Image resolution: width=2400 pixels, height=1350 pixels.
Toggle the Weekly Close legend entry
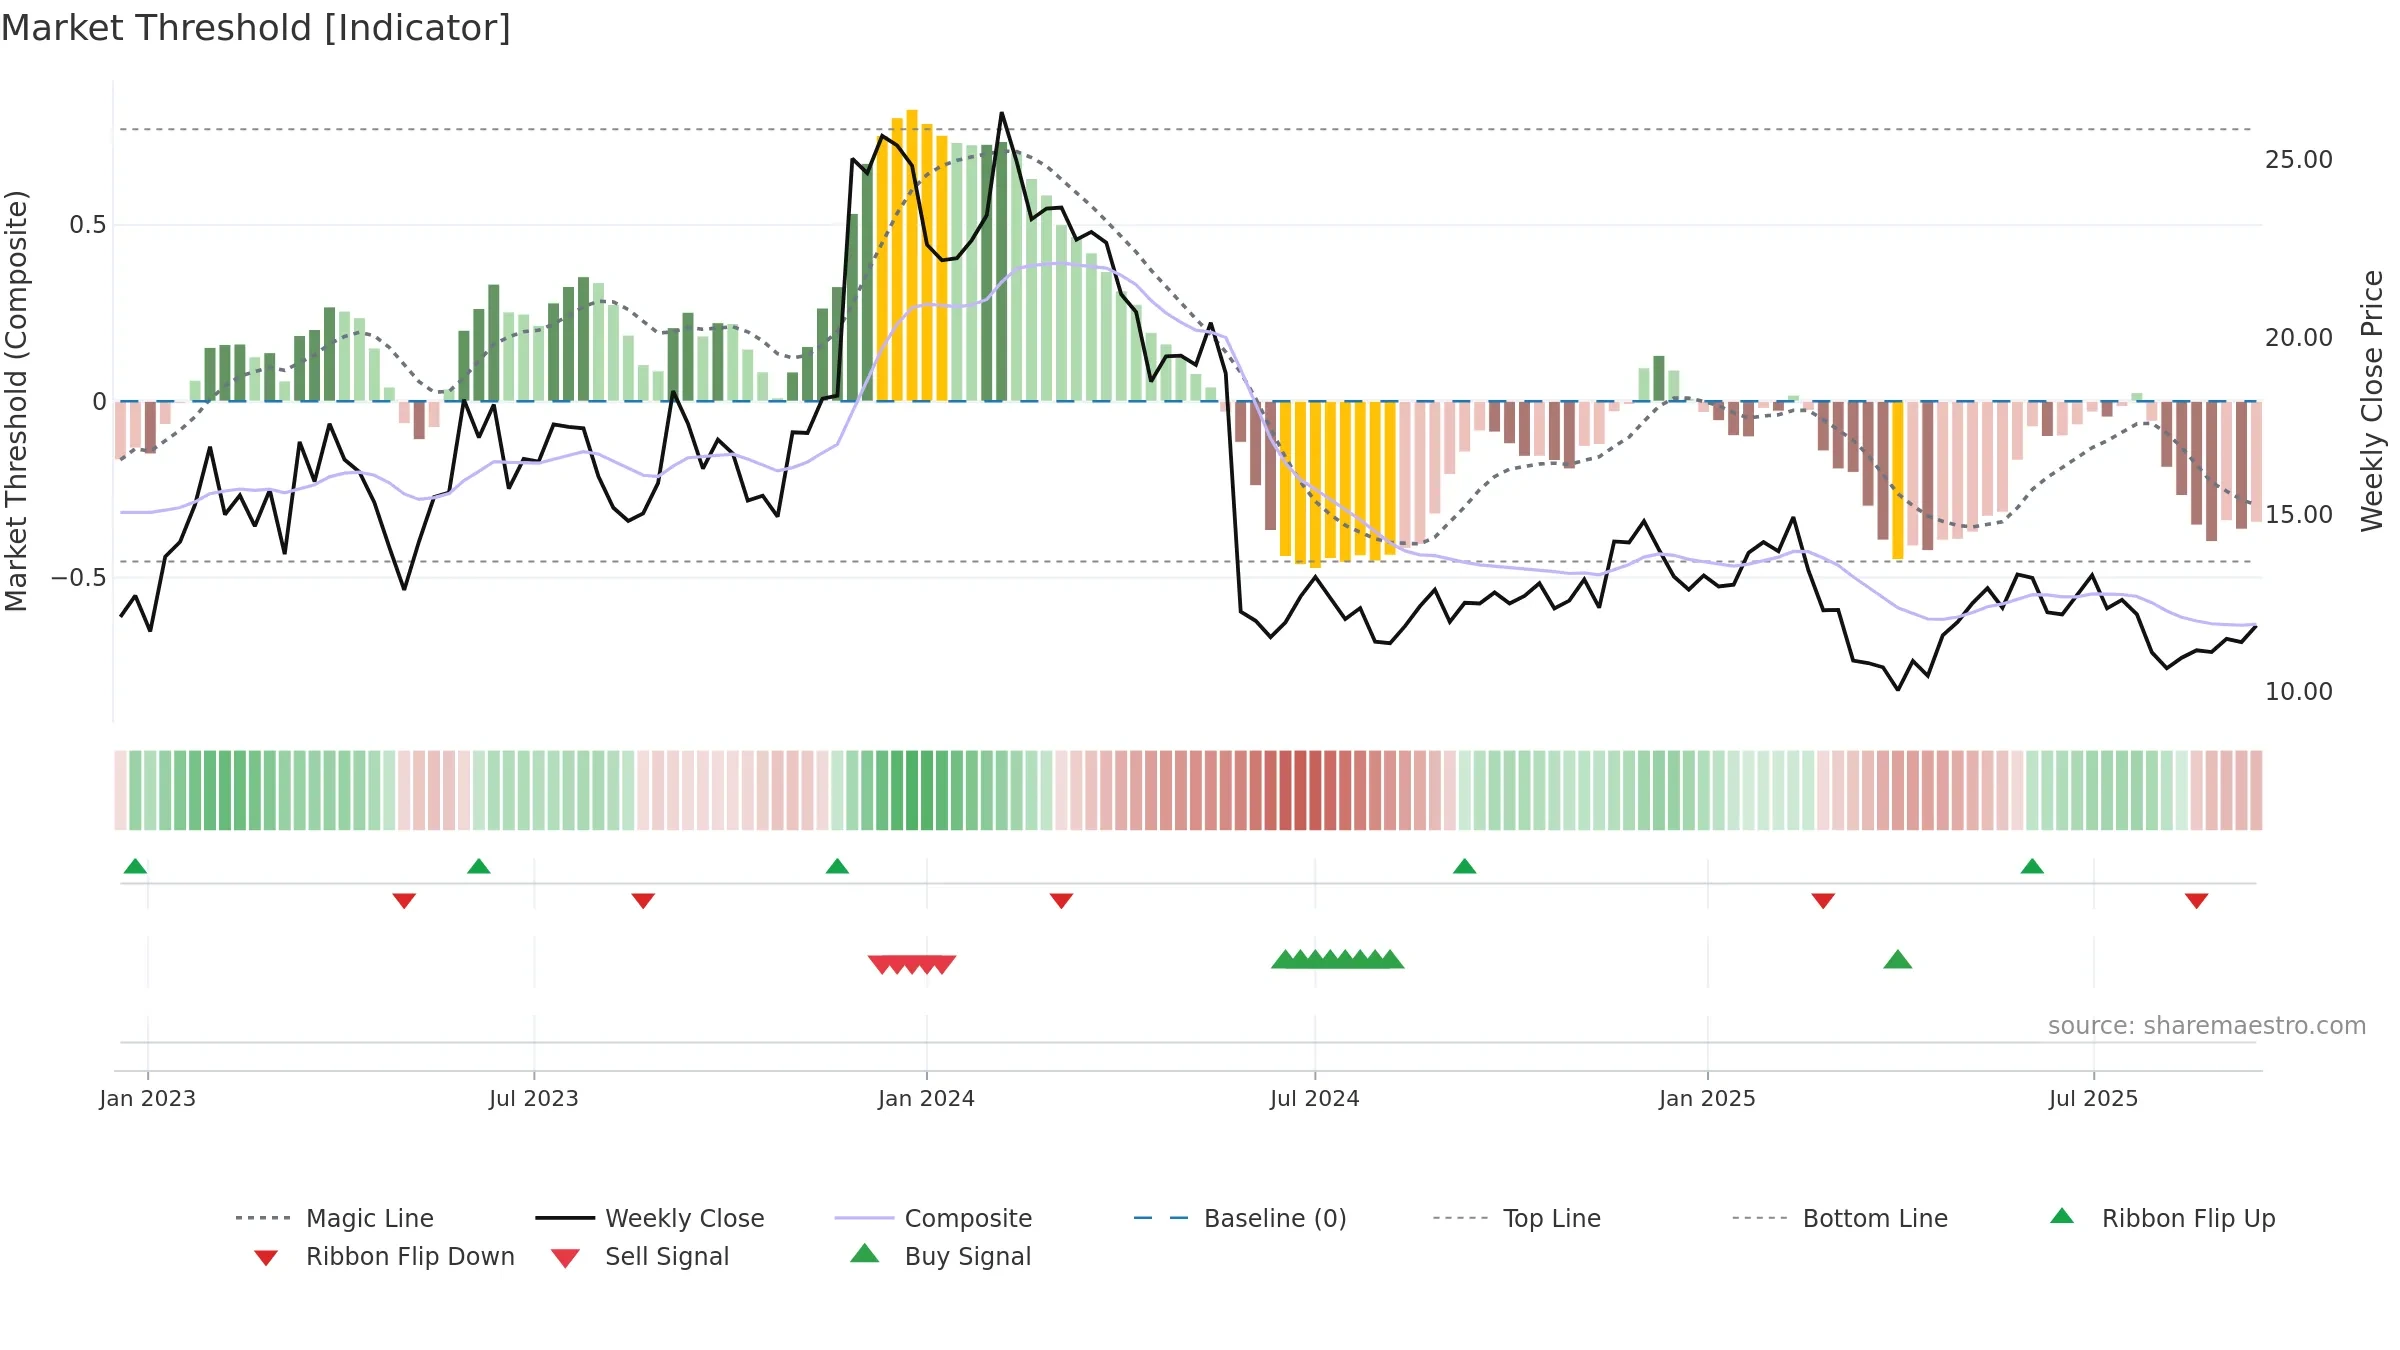650,1218
